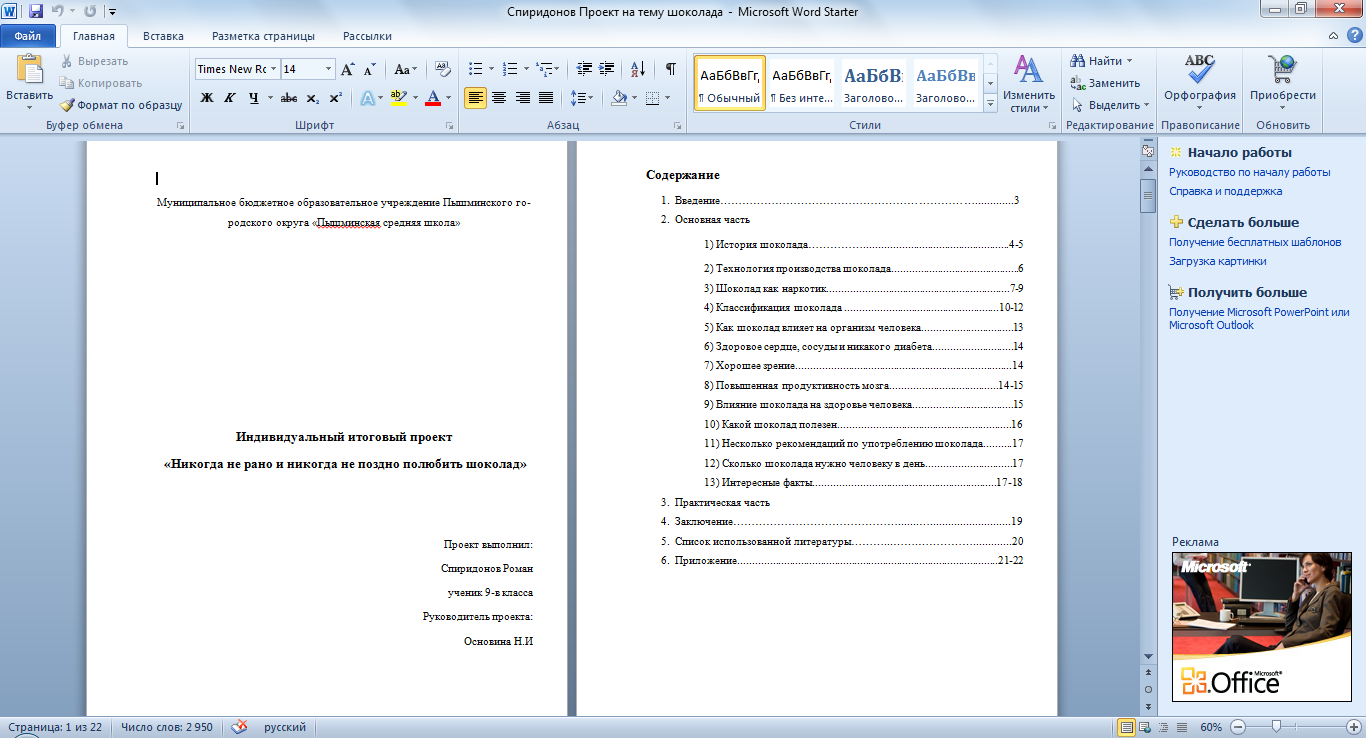The image size is (1366, 738).
Task: Open the Разметка страницы tab
Action: [x=263, y=36]
